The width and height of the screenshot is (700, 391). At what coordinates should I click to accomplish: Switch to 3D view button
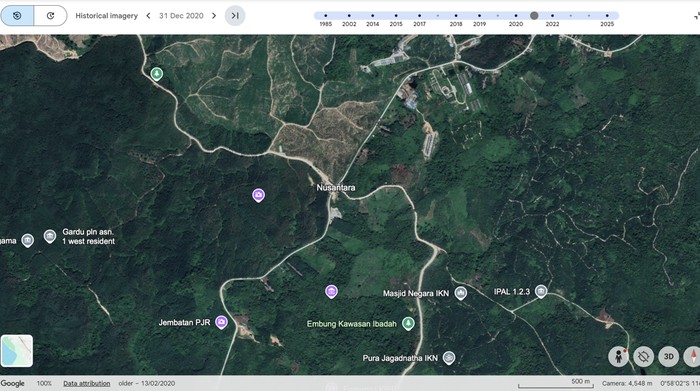tap(668, 356)
